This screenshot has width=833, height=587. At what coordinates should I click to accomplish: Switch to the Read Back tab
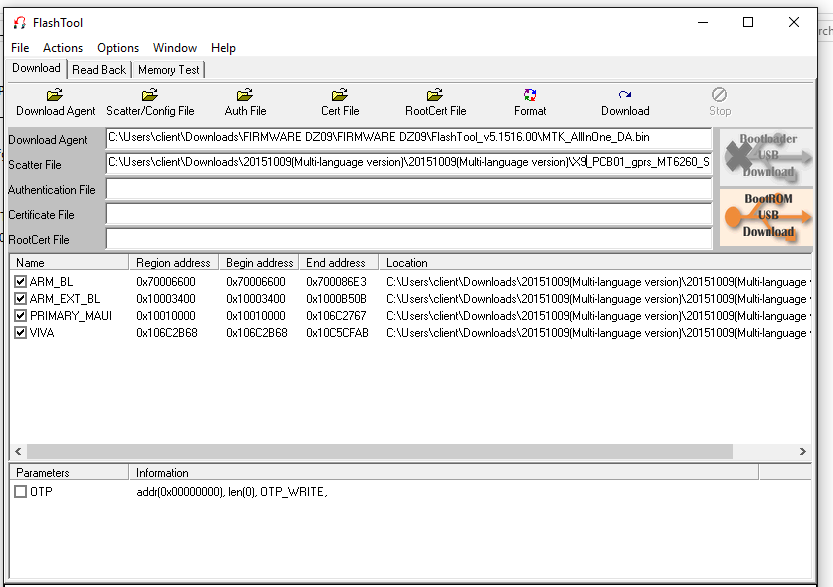click(99, 70)
